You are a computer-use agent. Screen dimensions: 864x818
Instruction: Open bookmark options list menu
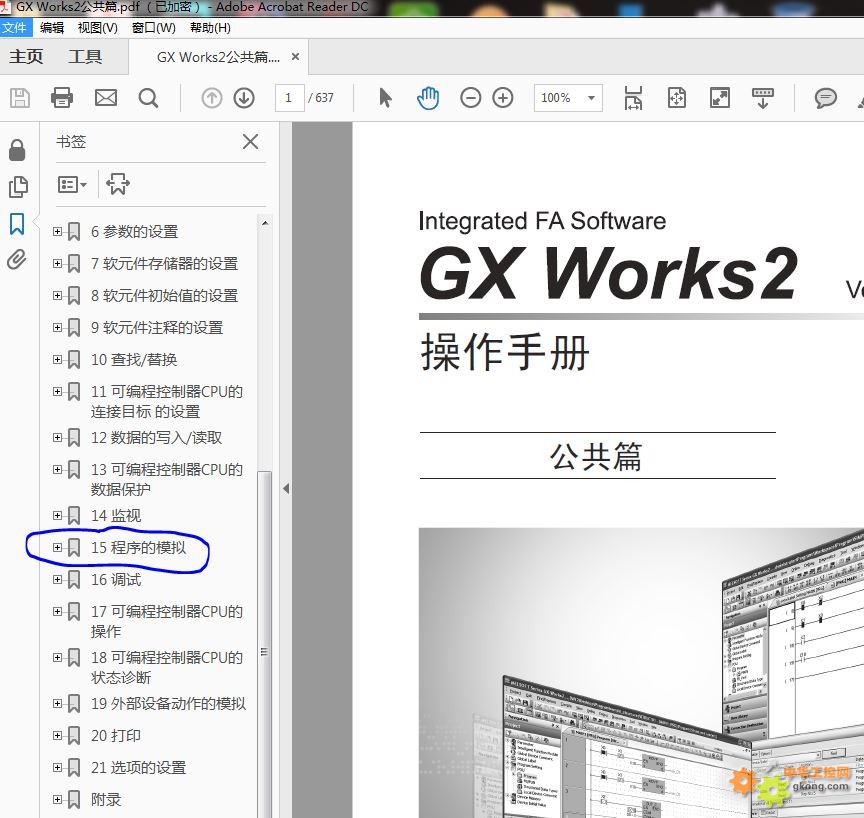tap(72, 184)
